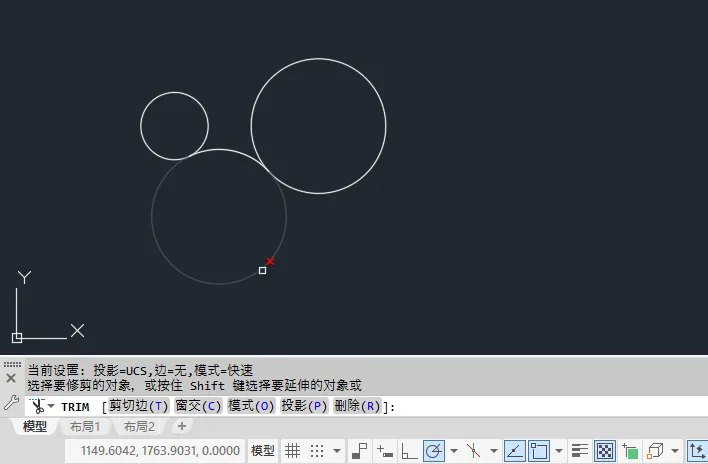708x464 pixels.
Task: Switch to the 布局1 layout tab
Action: pos(84,426)
